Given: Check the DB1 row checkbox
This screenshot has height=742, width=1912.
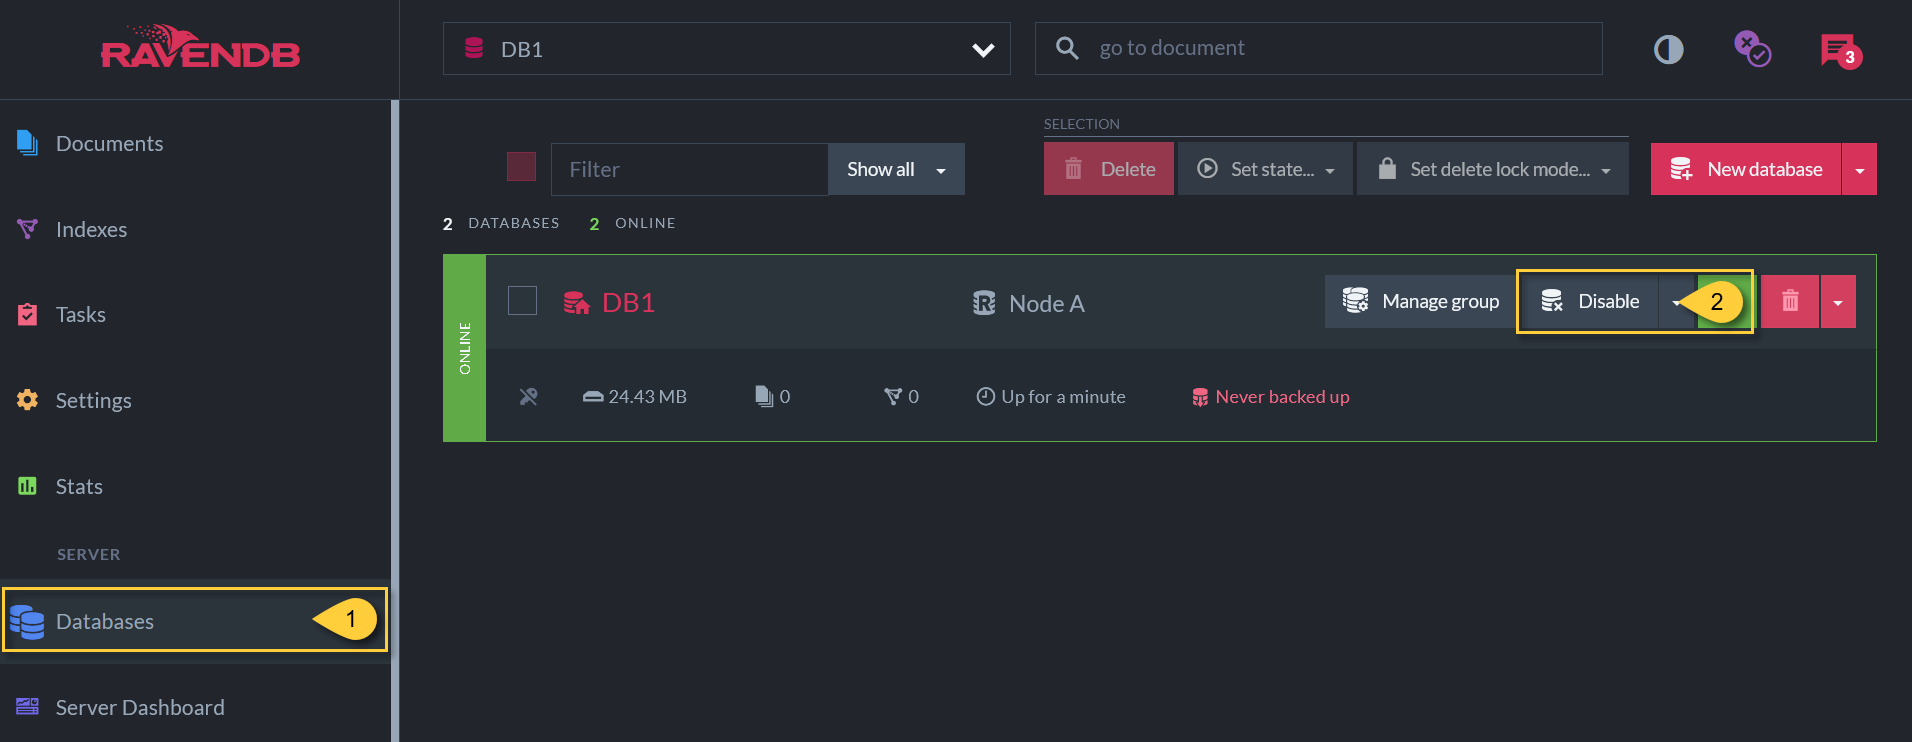Looking at the screenshot, I should pos(522,301).
